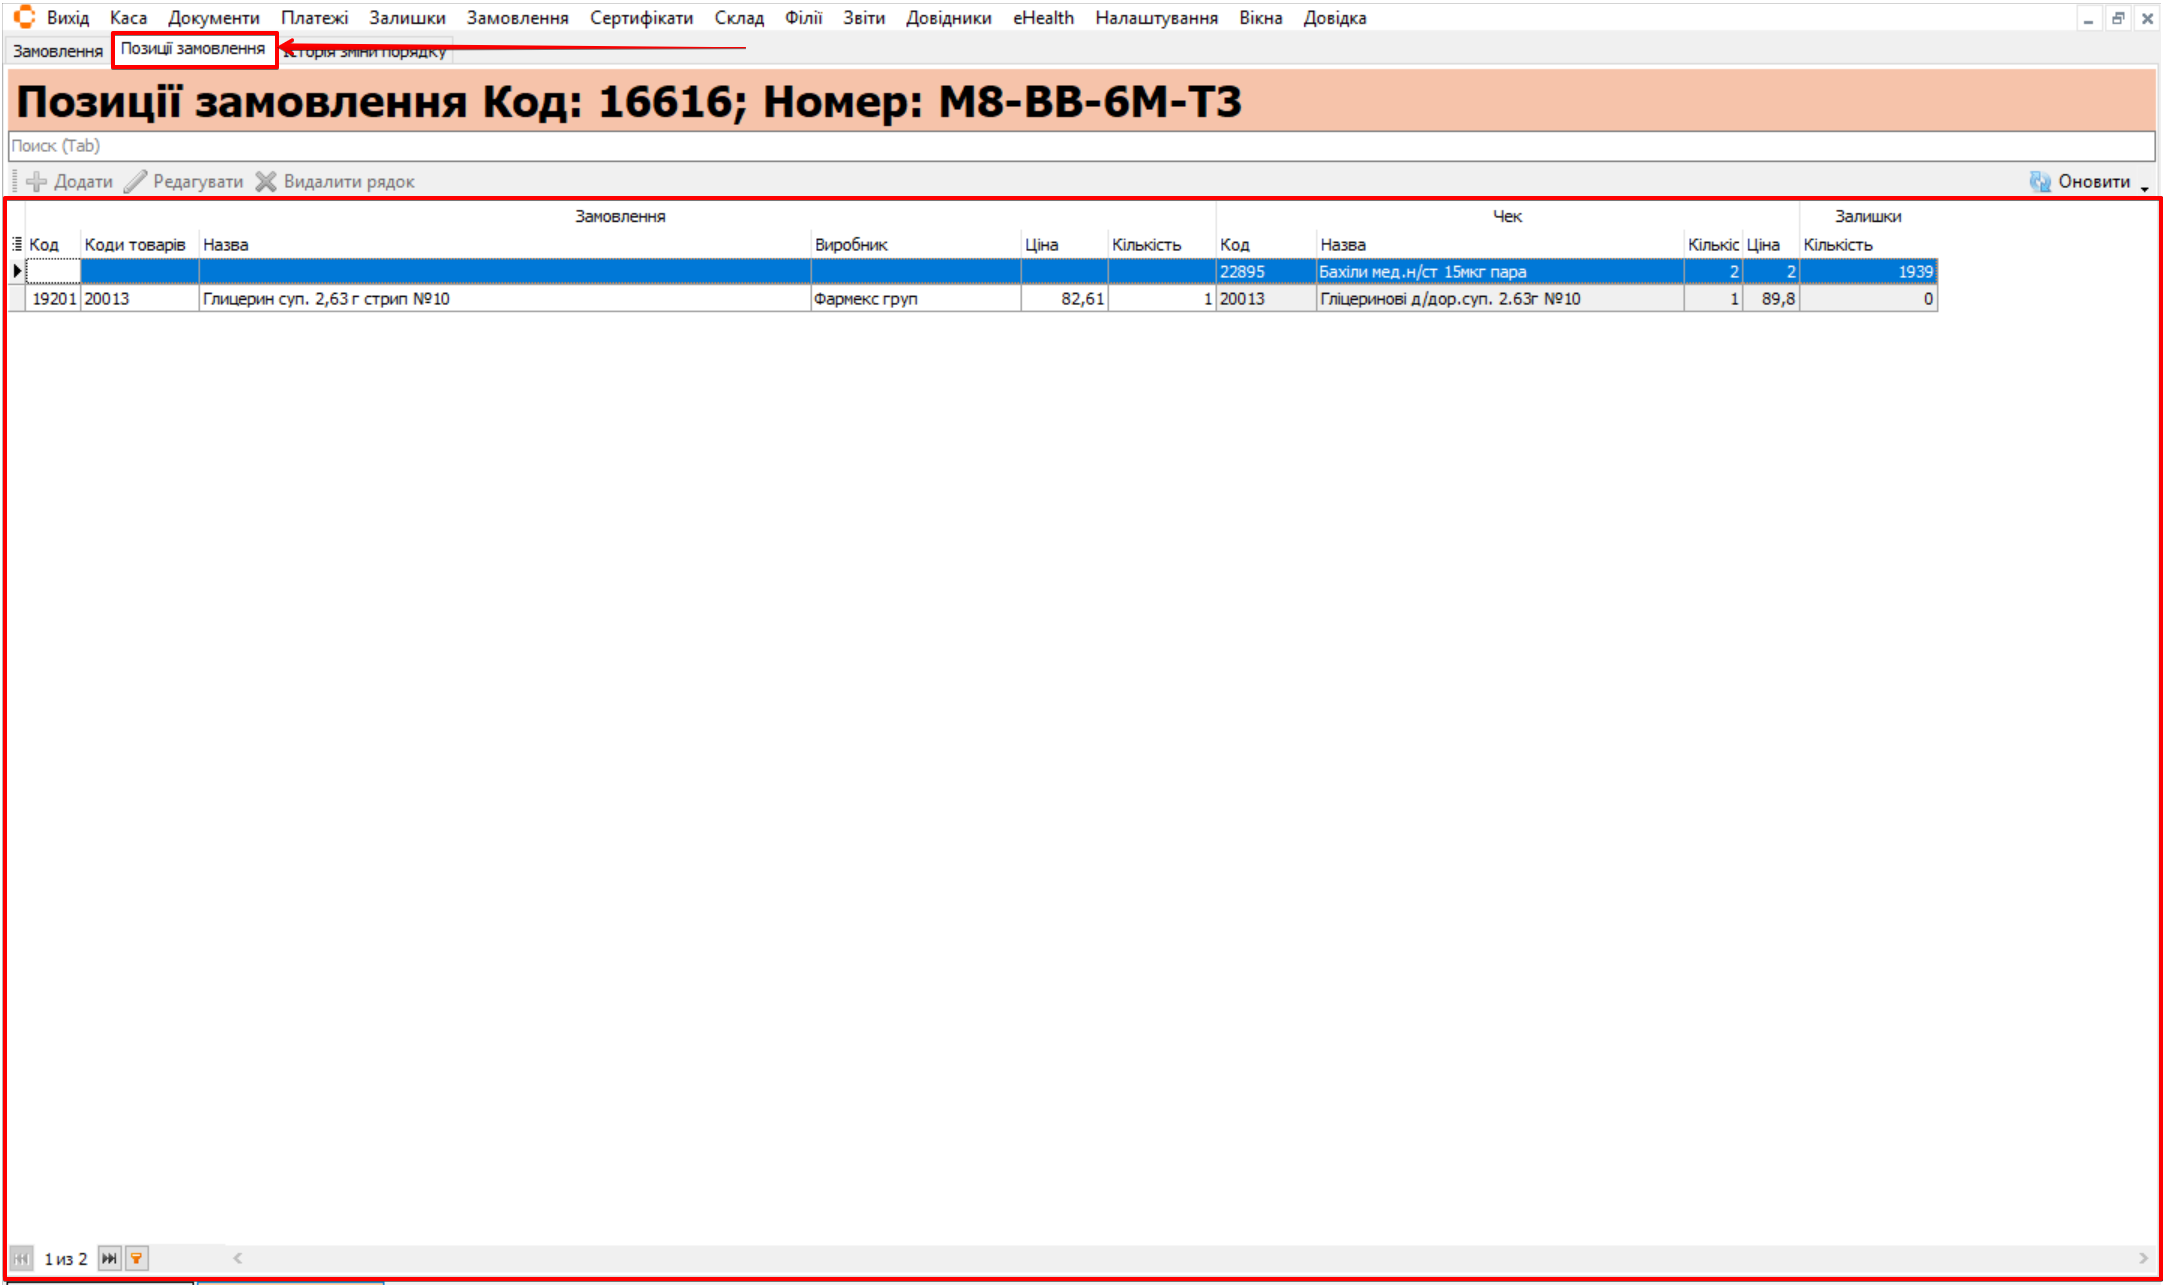Screen dimensions: 2168x1285
Task: Click the Редагувати pencil icon
Action: pos(135,181)
